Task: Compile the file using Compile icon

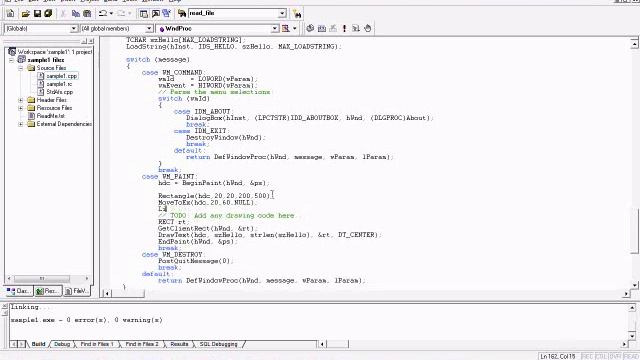Action: (310, 28)
